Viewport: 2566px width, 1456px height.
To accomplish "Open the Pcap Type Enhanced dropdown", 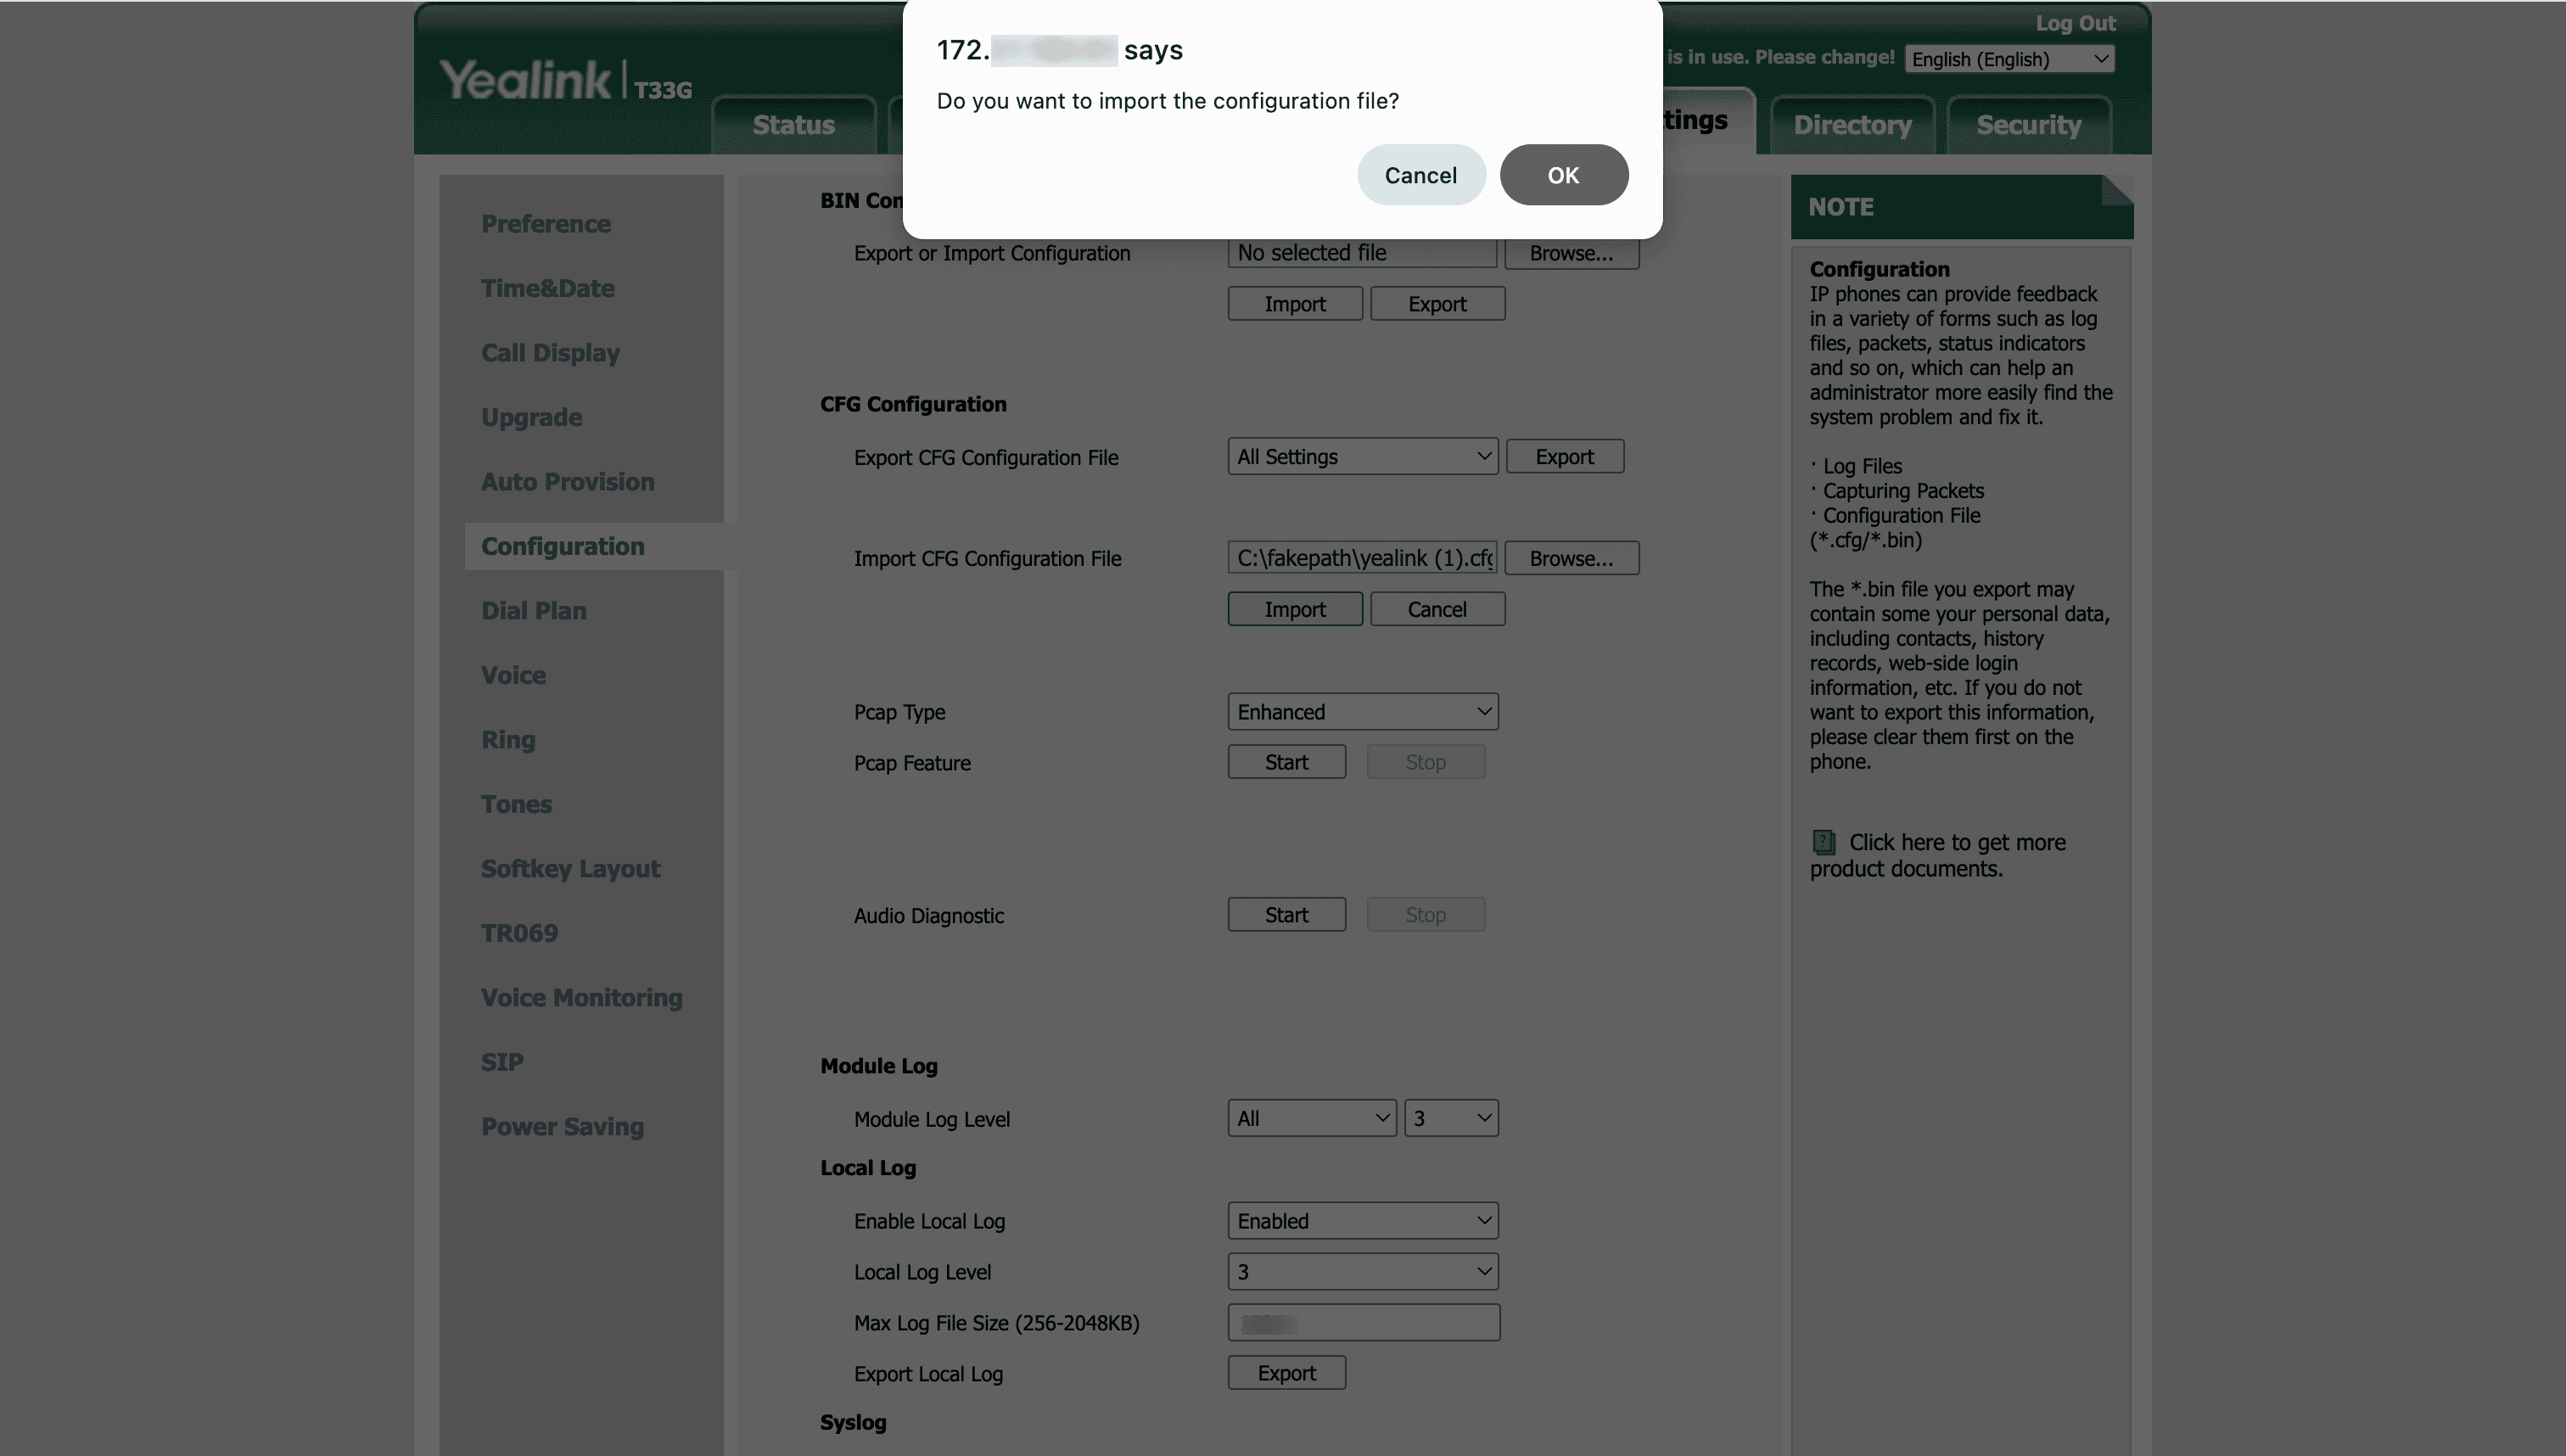I will tap(1362, 712).
